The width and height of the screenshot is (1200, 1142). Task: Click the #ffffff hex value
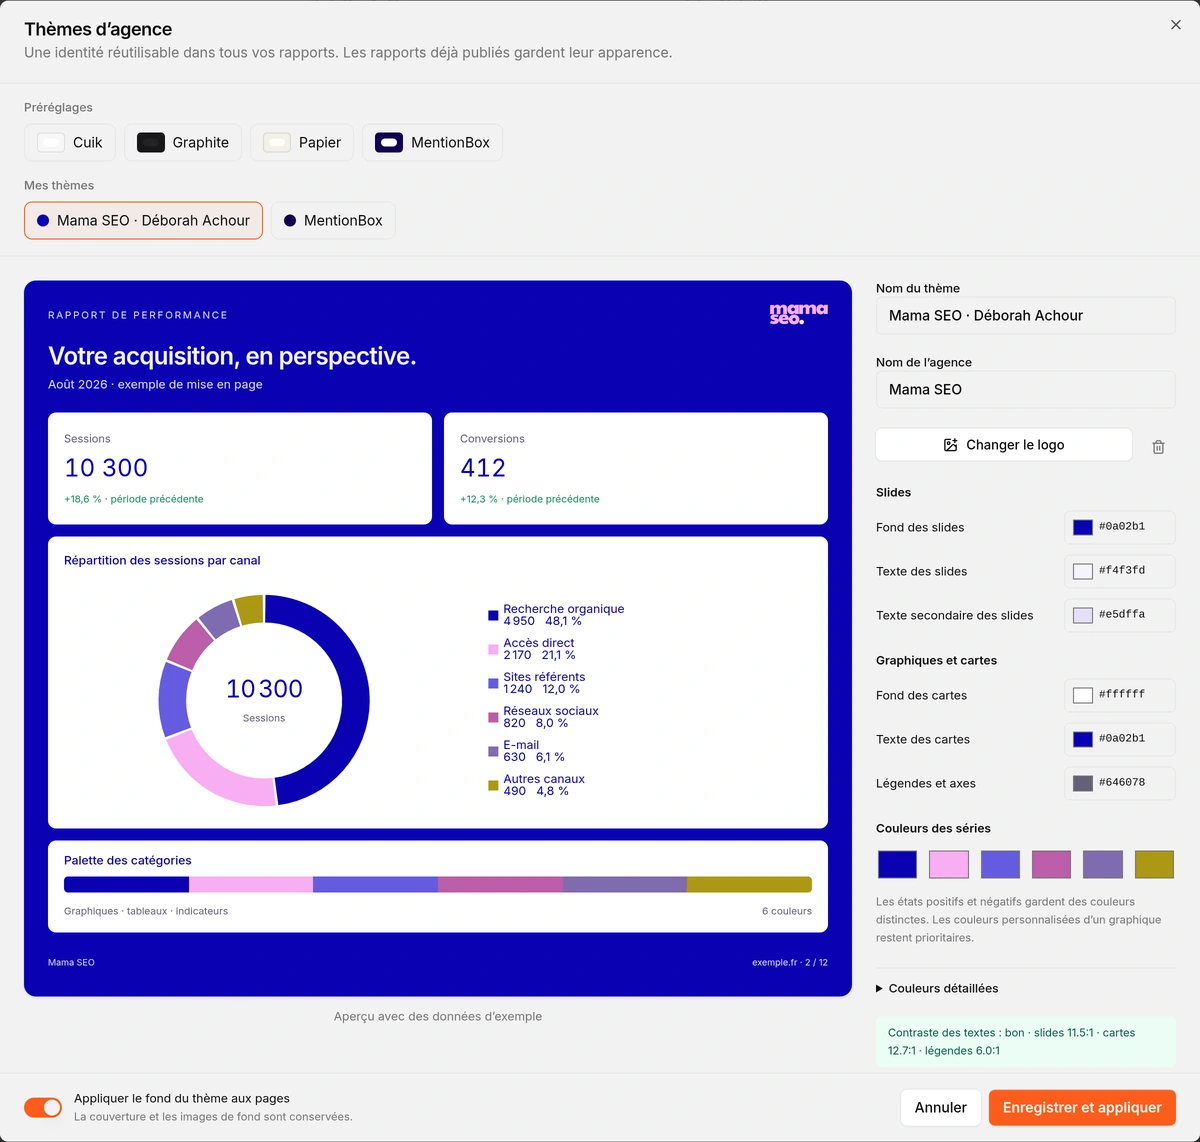pos(1122,694)
